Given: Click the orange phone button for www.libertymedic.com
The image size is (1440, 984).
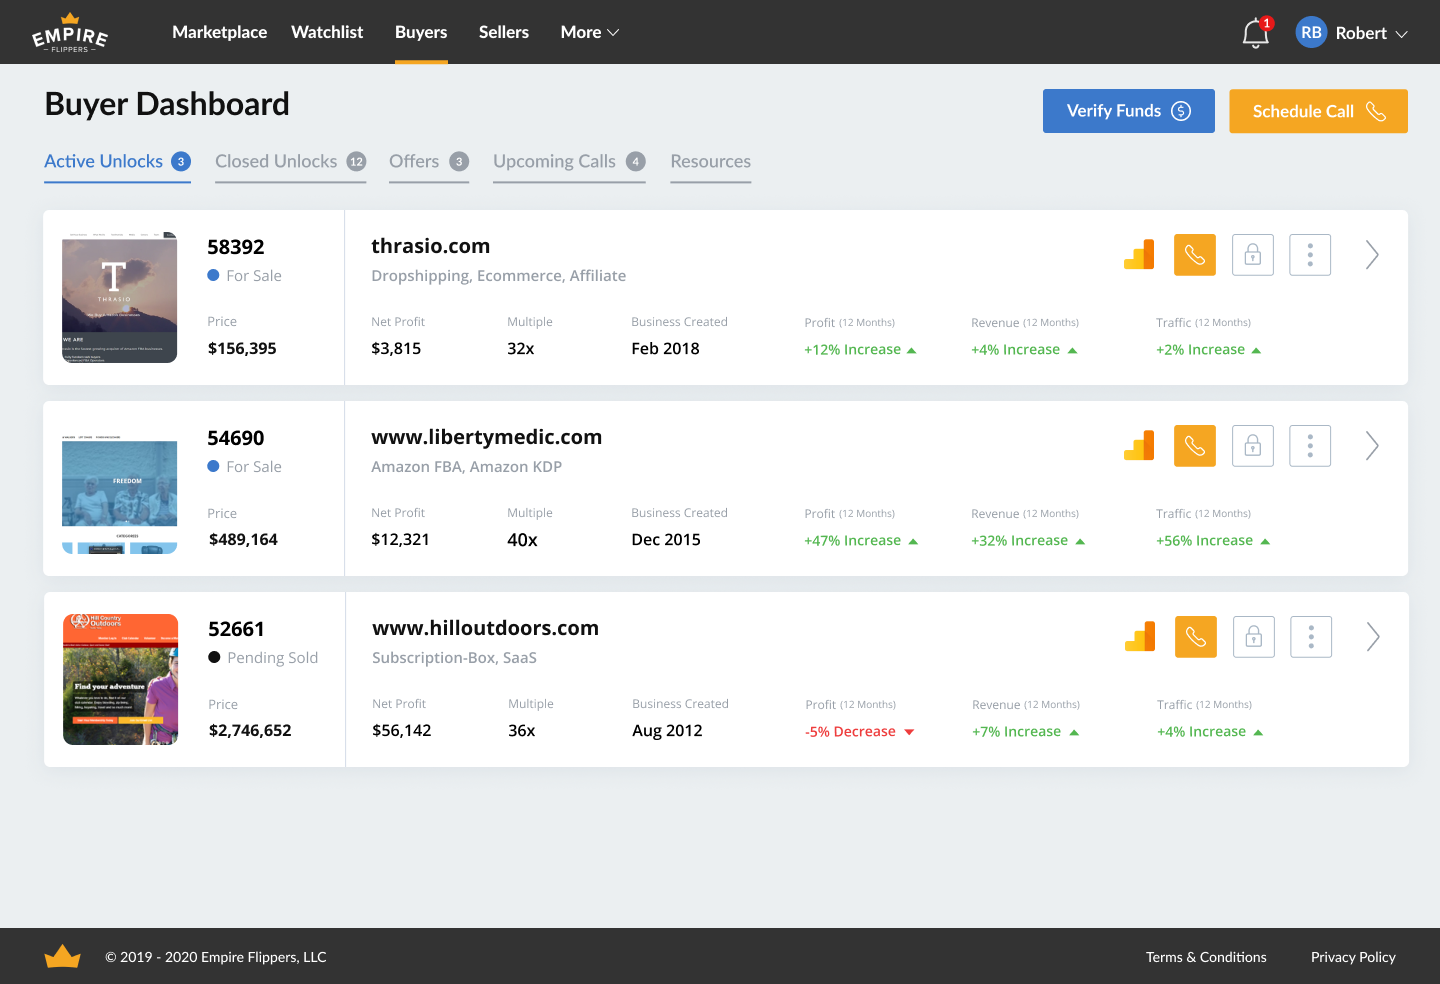Looking at the screenshot, I should coord(1195,446).
